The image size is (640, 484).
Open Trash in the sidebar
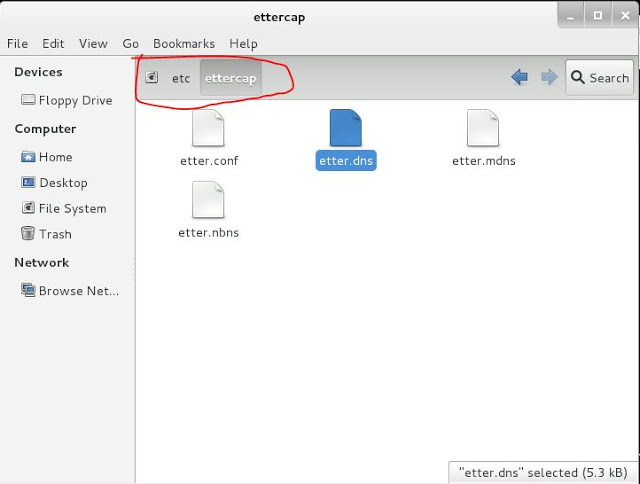pos(47,234)
